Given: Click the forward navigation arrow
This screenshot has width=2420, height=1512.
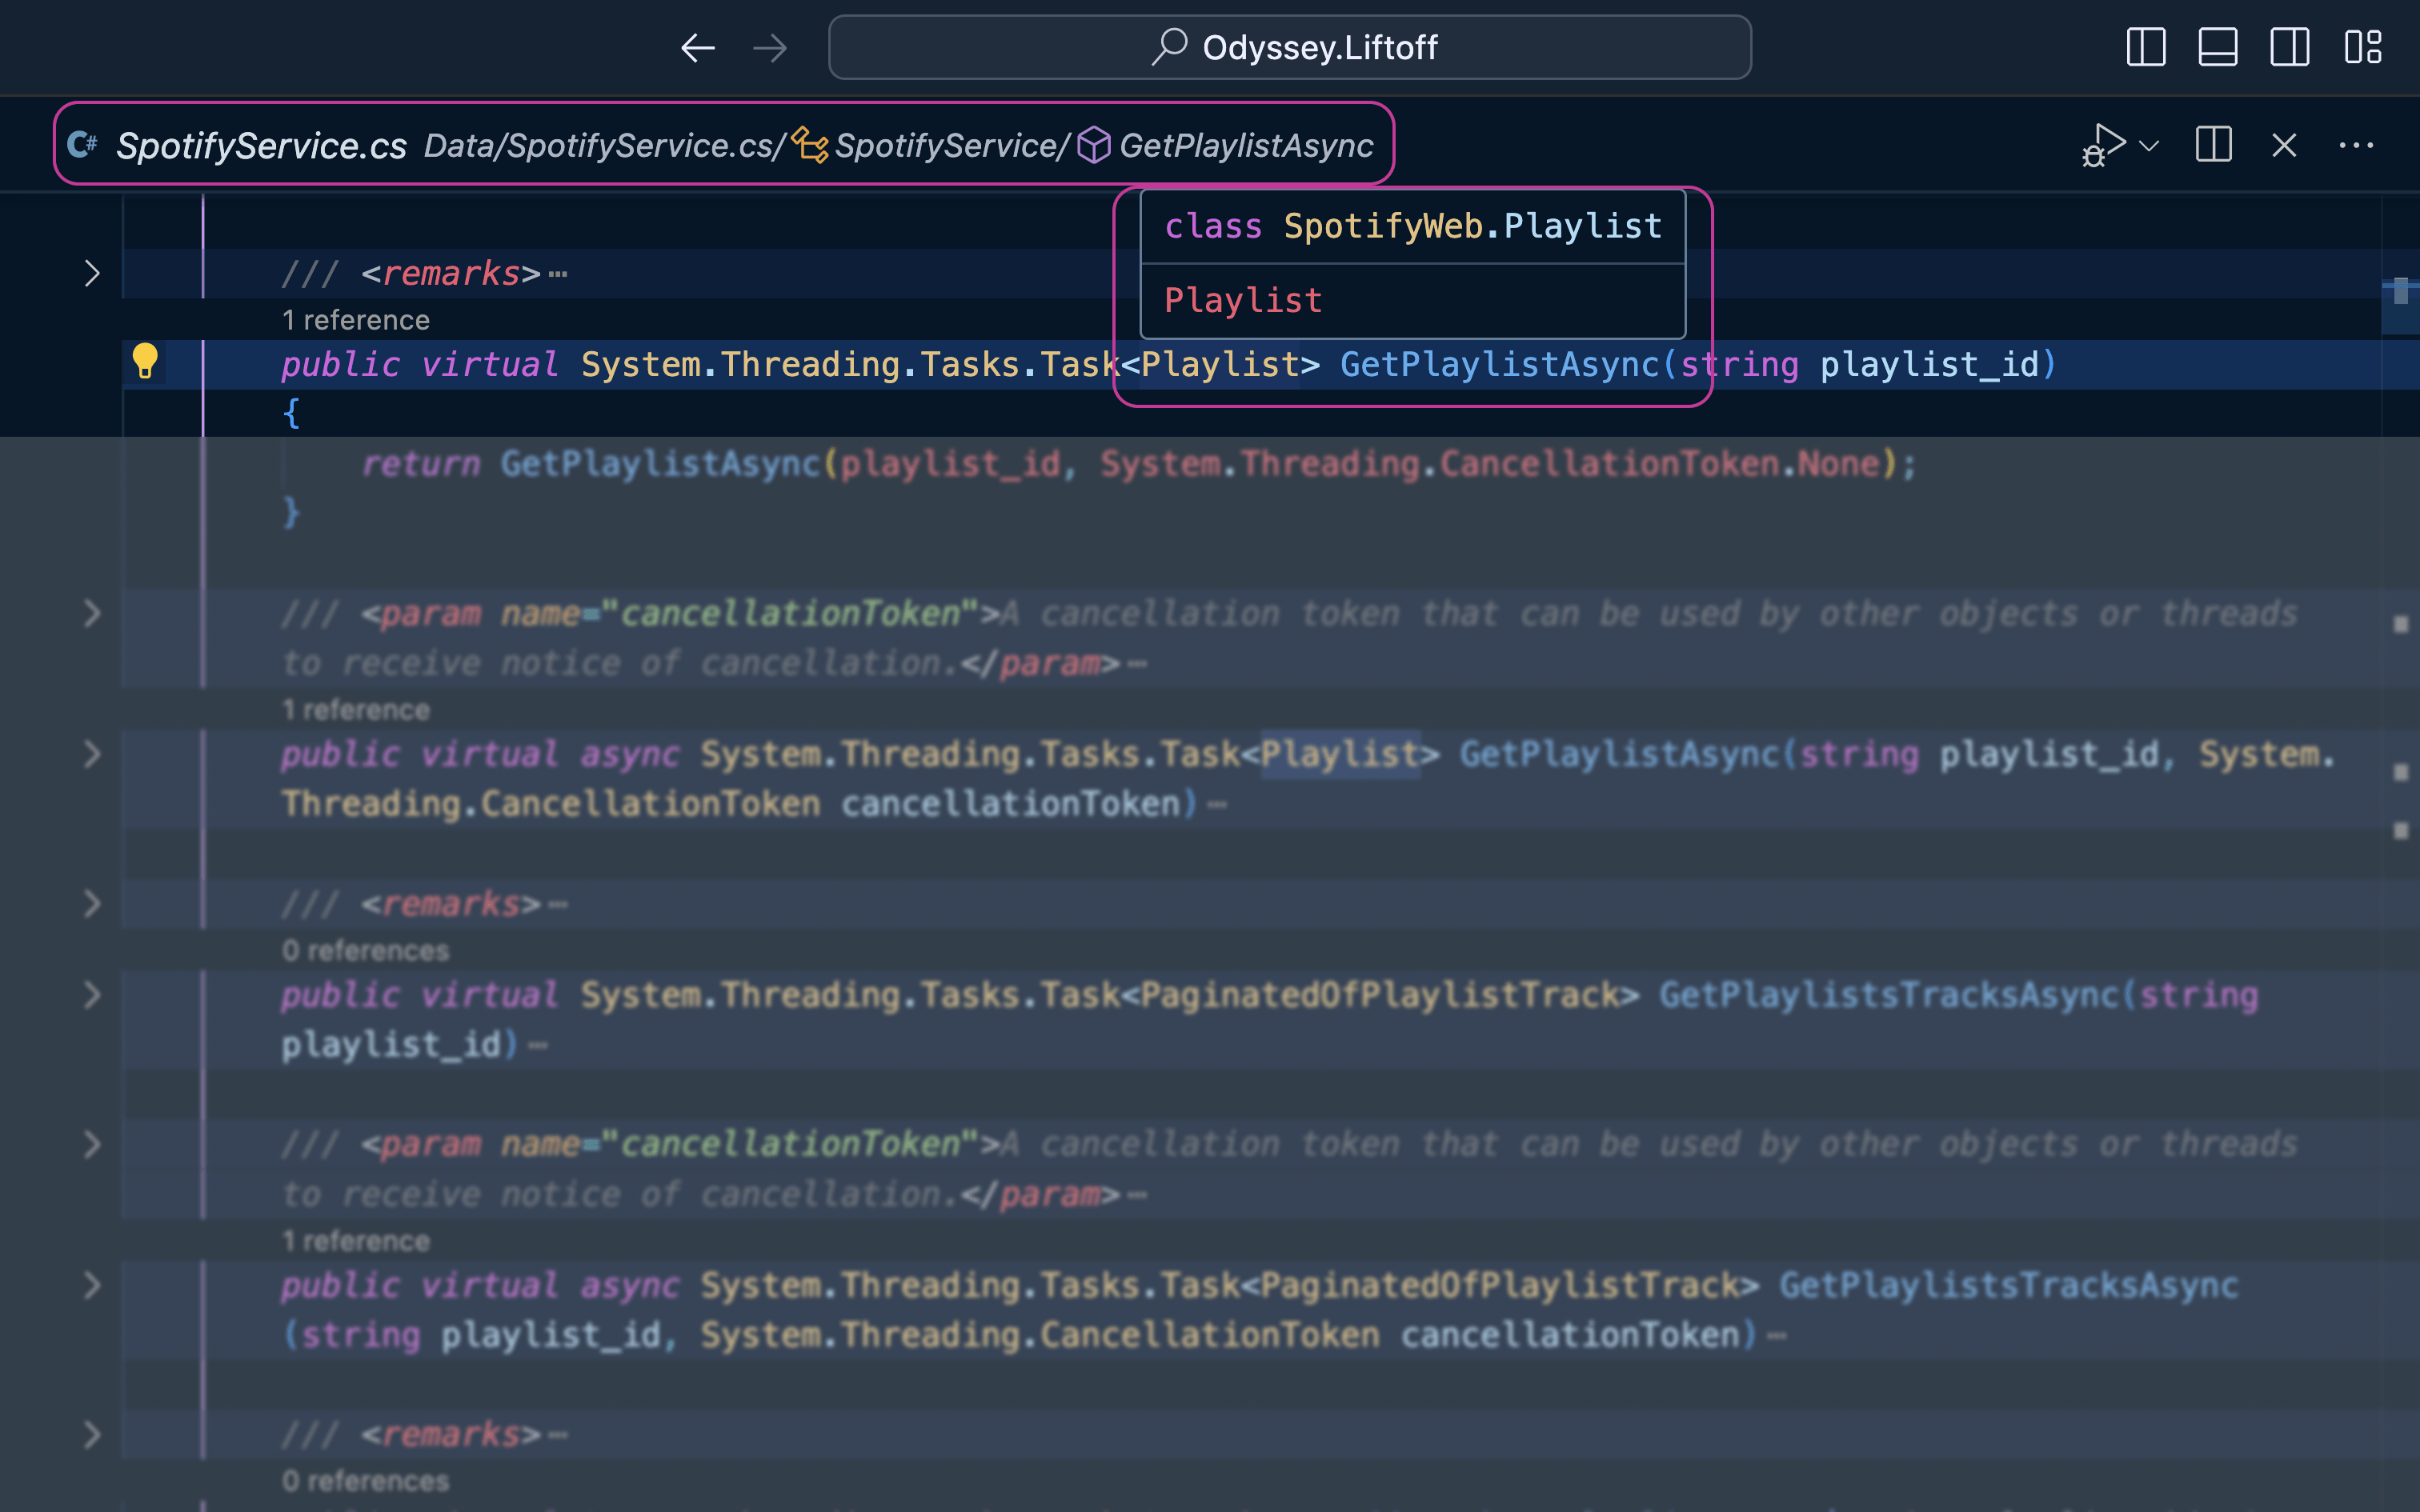Looking at the screenshot, I should pos(770,47).
